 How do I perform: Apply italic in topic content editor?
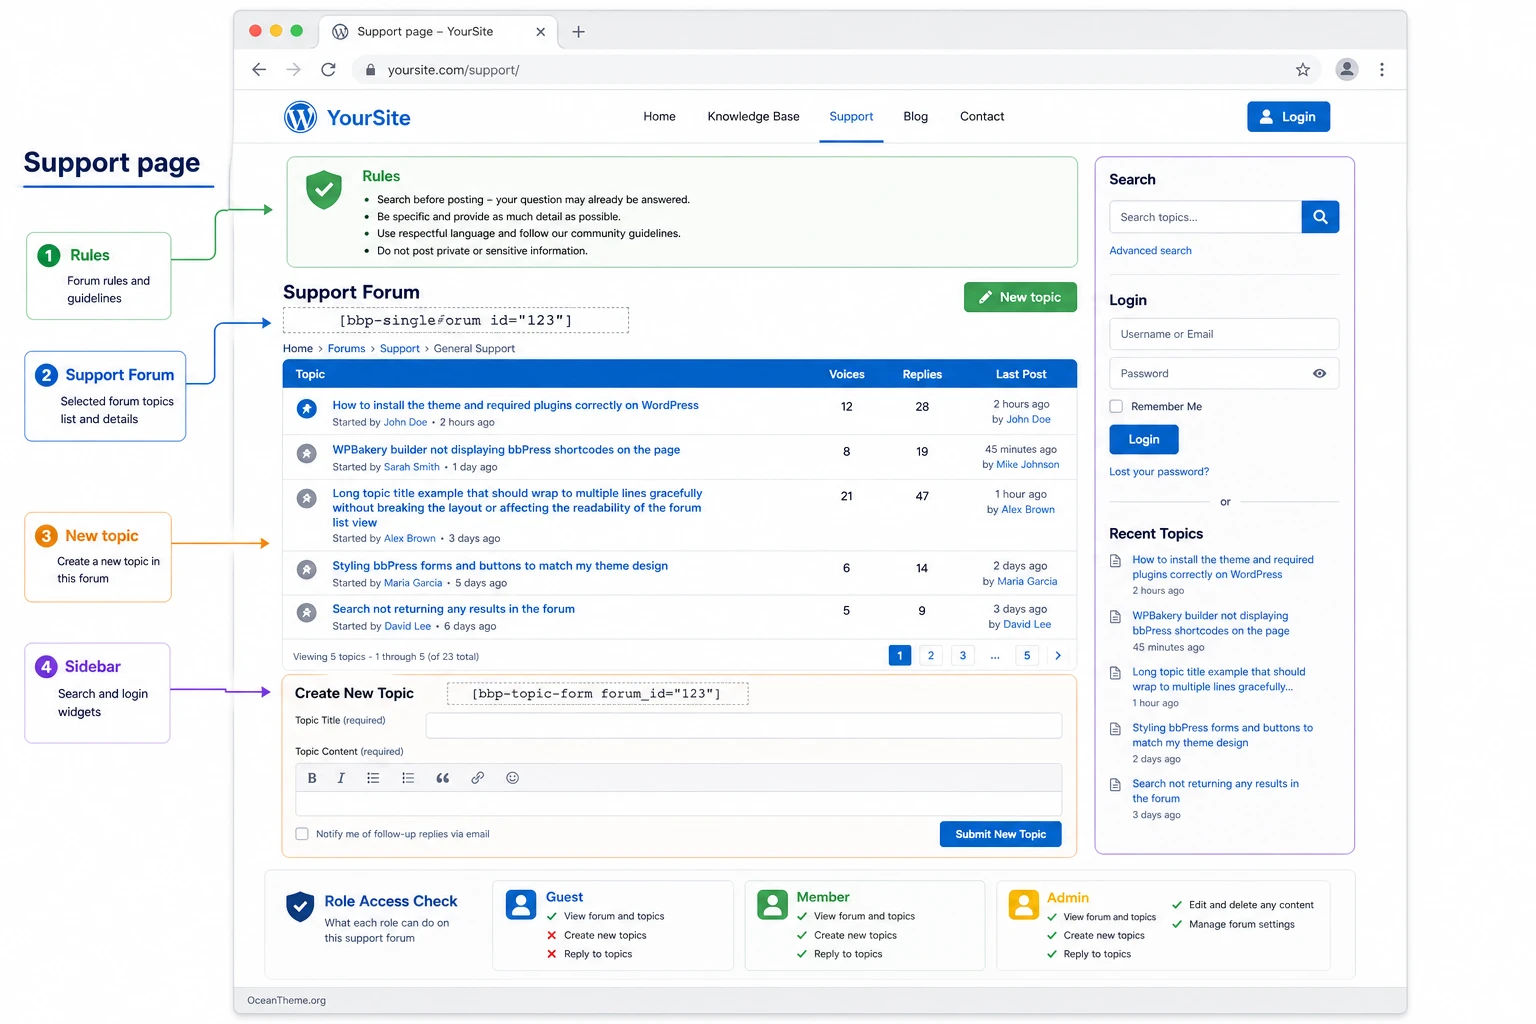pos(341,778)
